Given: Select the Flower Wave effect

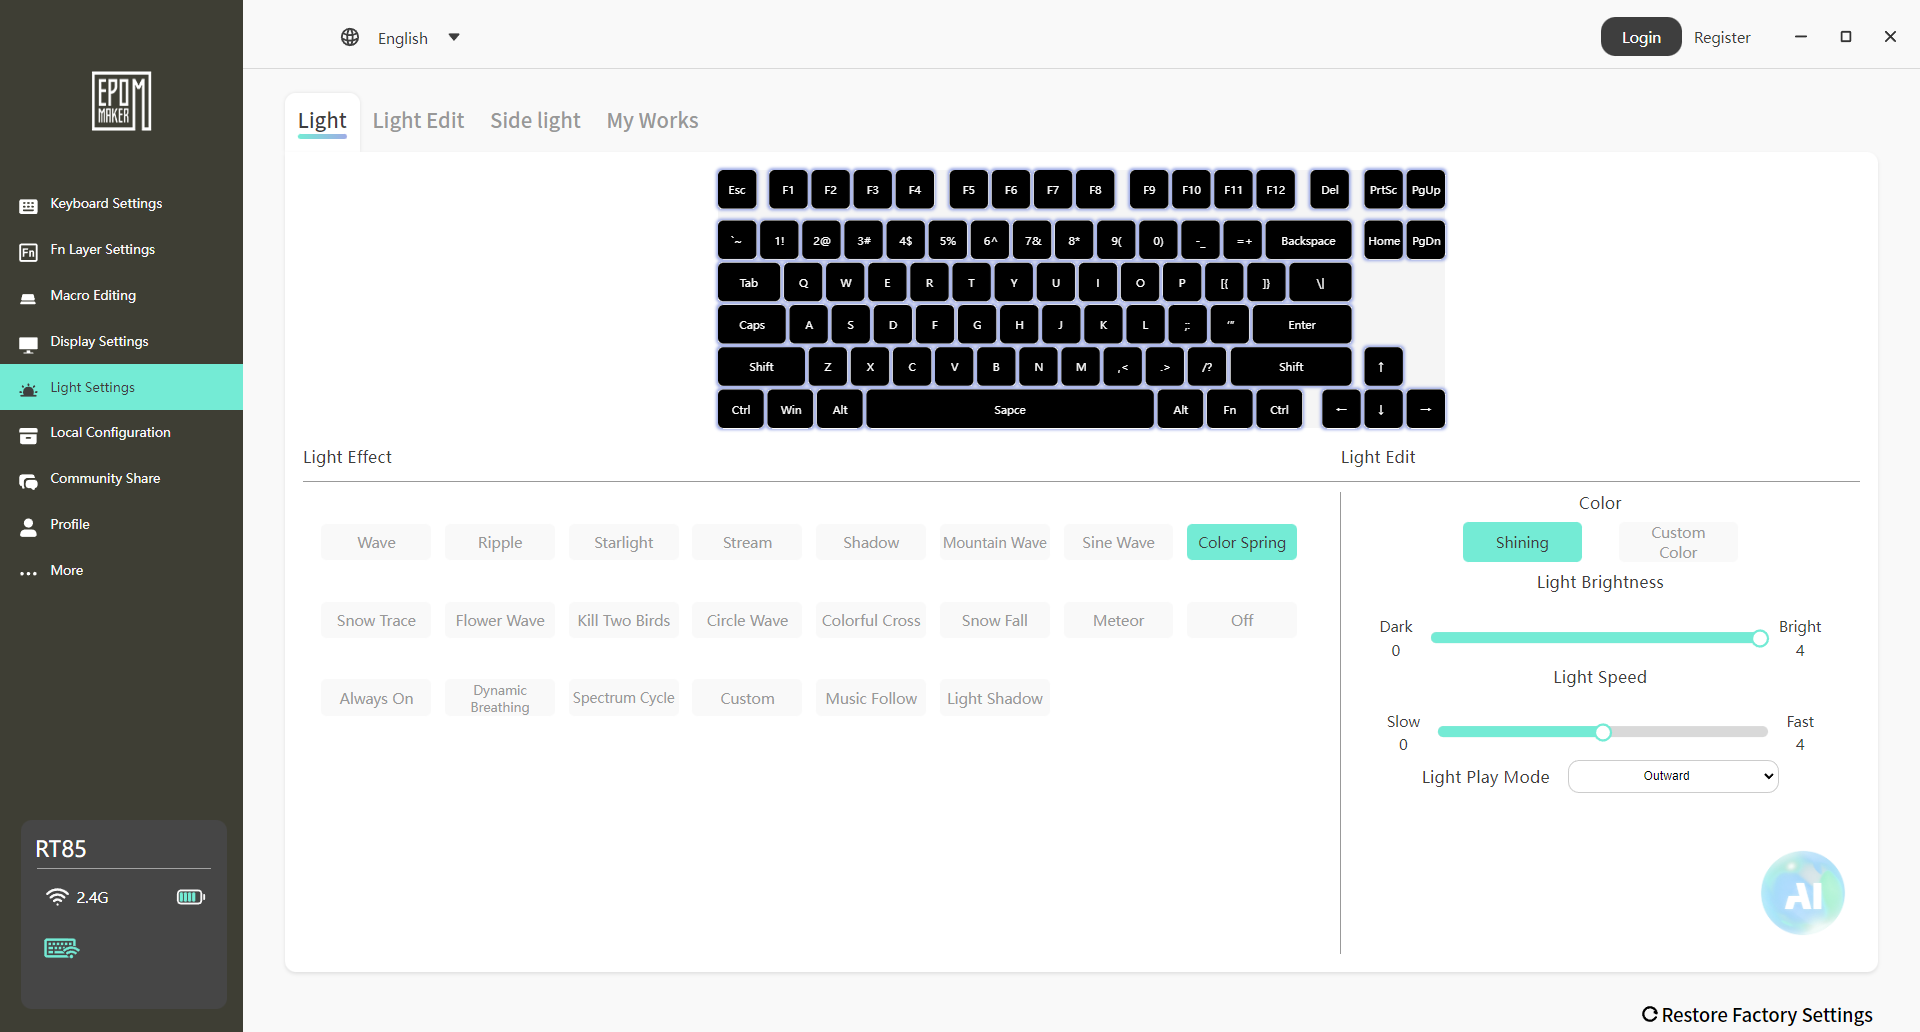Looking at the screenshot, I should 500,620.
